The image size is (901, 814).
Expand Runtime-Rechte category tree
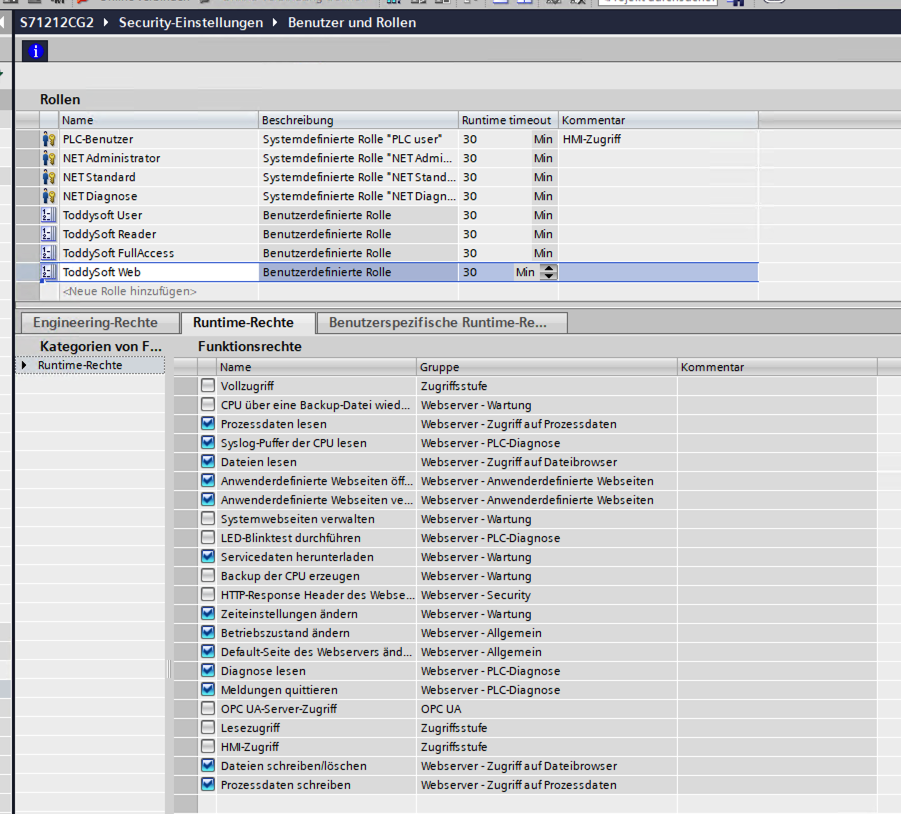tap(24, 365)
